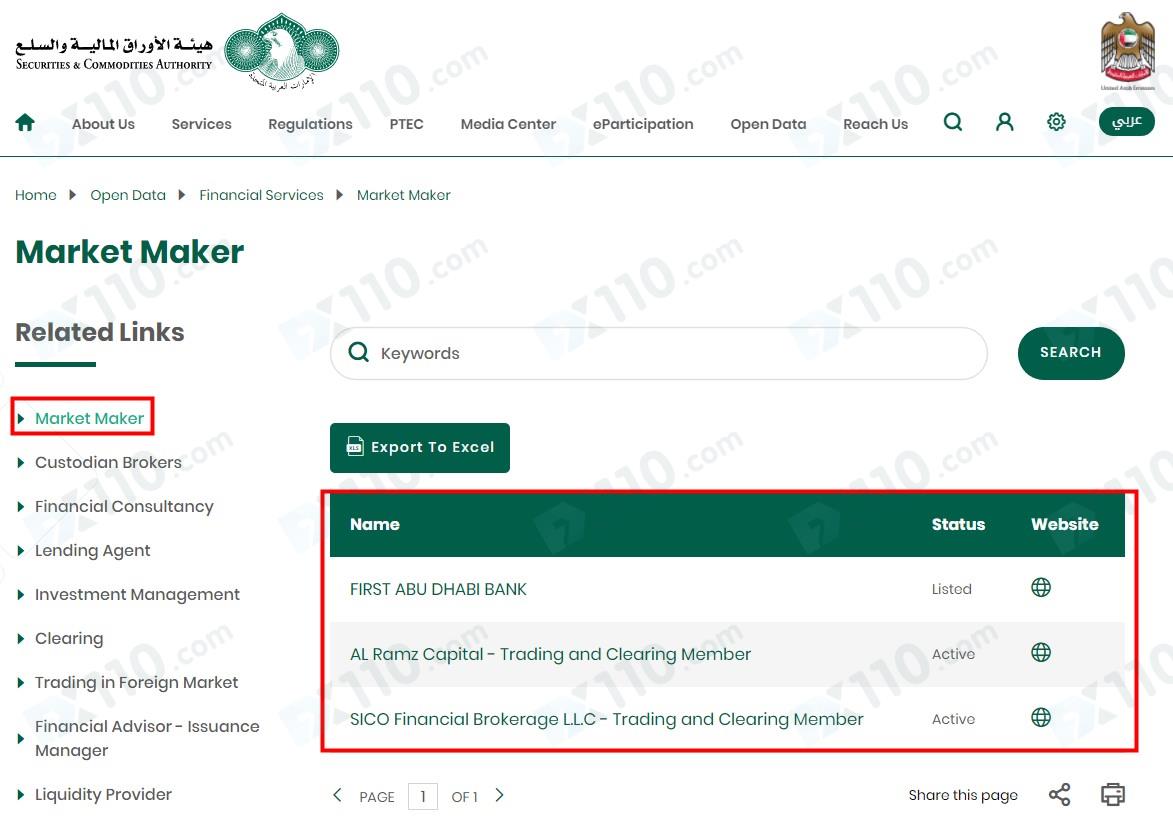The image size is (1173, 817).
Task: Open the Services menu
Action: click(x=201, y=124)
